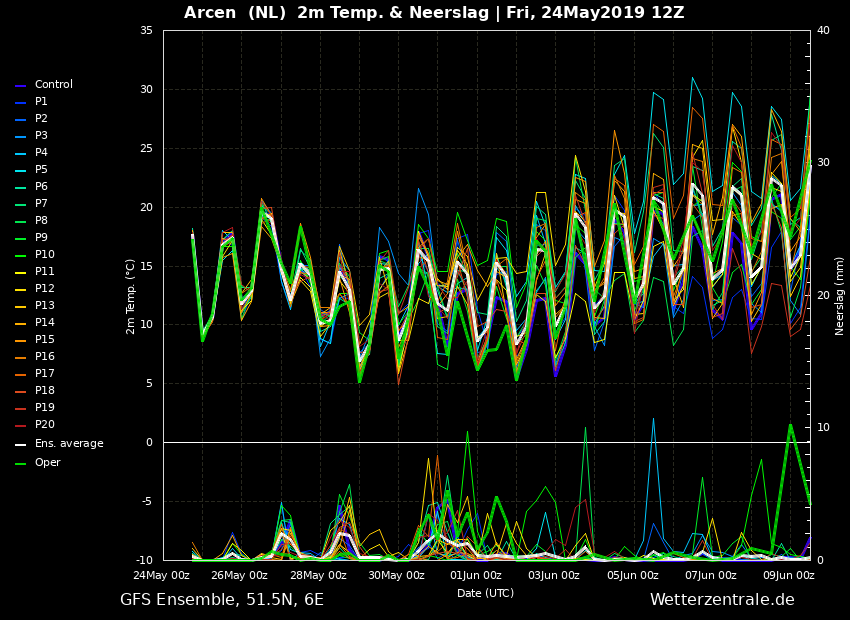Click the 05Jun 00z date axis label
This screenshot has width=850, height=620.
click(633, 575)
